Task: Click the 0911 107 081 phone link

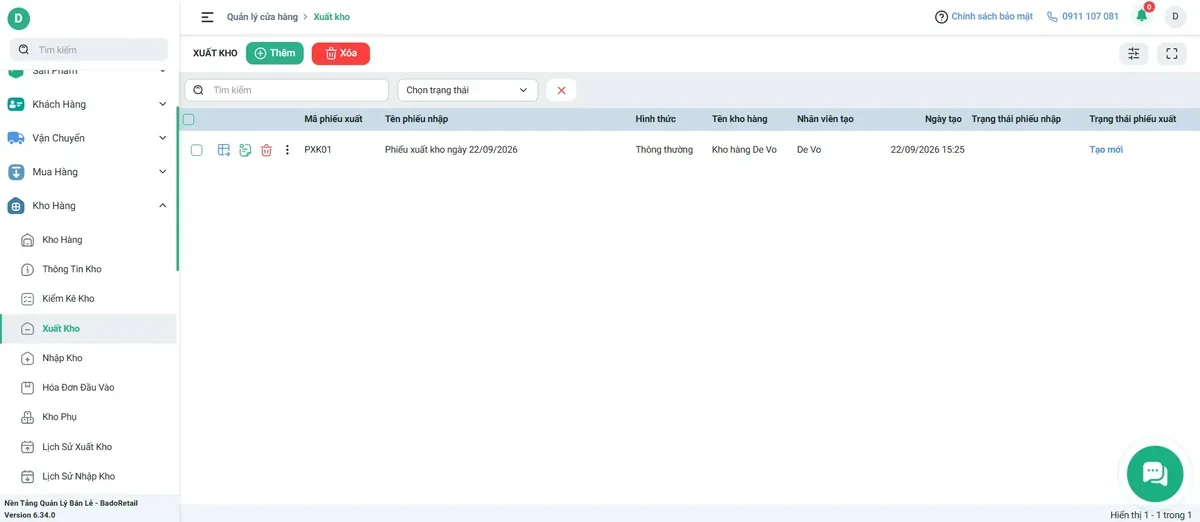Action: 1090,17
